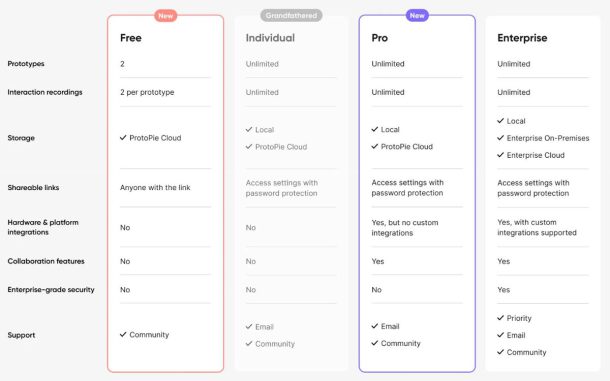This screenshot has height=381, width=610.
Task: Select the Enterprise plan heading
Action: [x=522, y=38]
